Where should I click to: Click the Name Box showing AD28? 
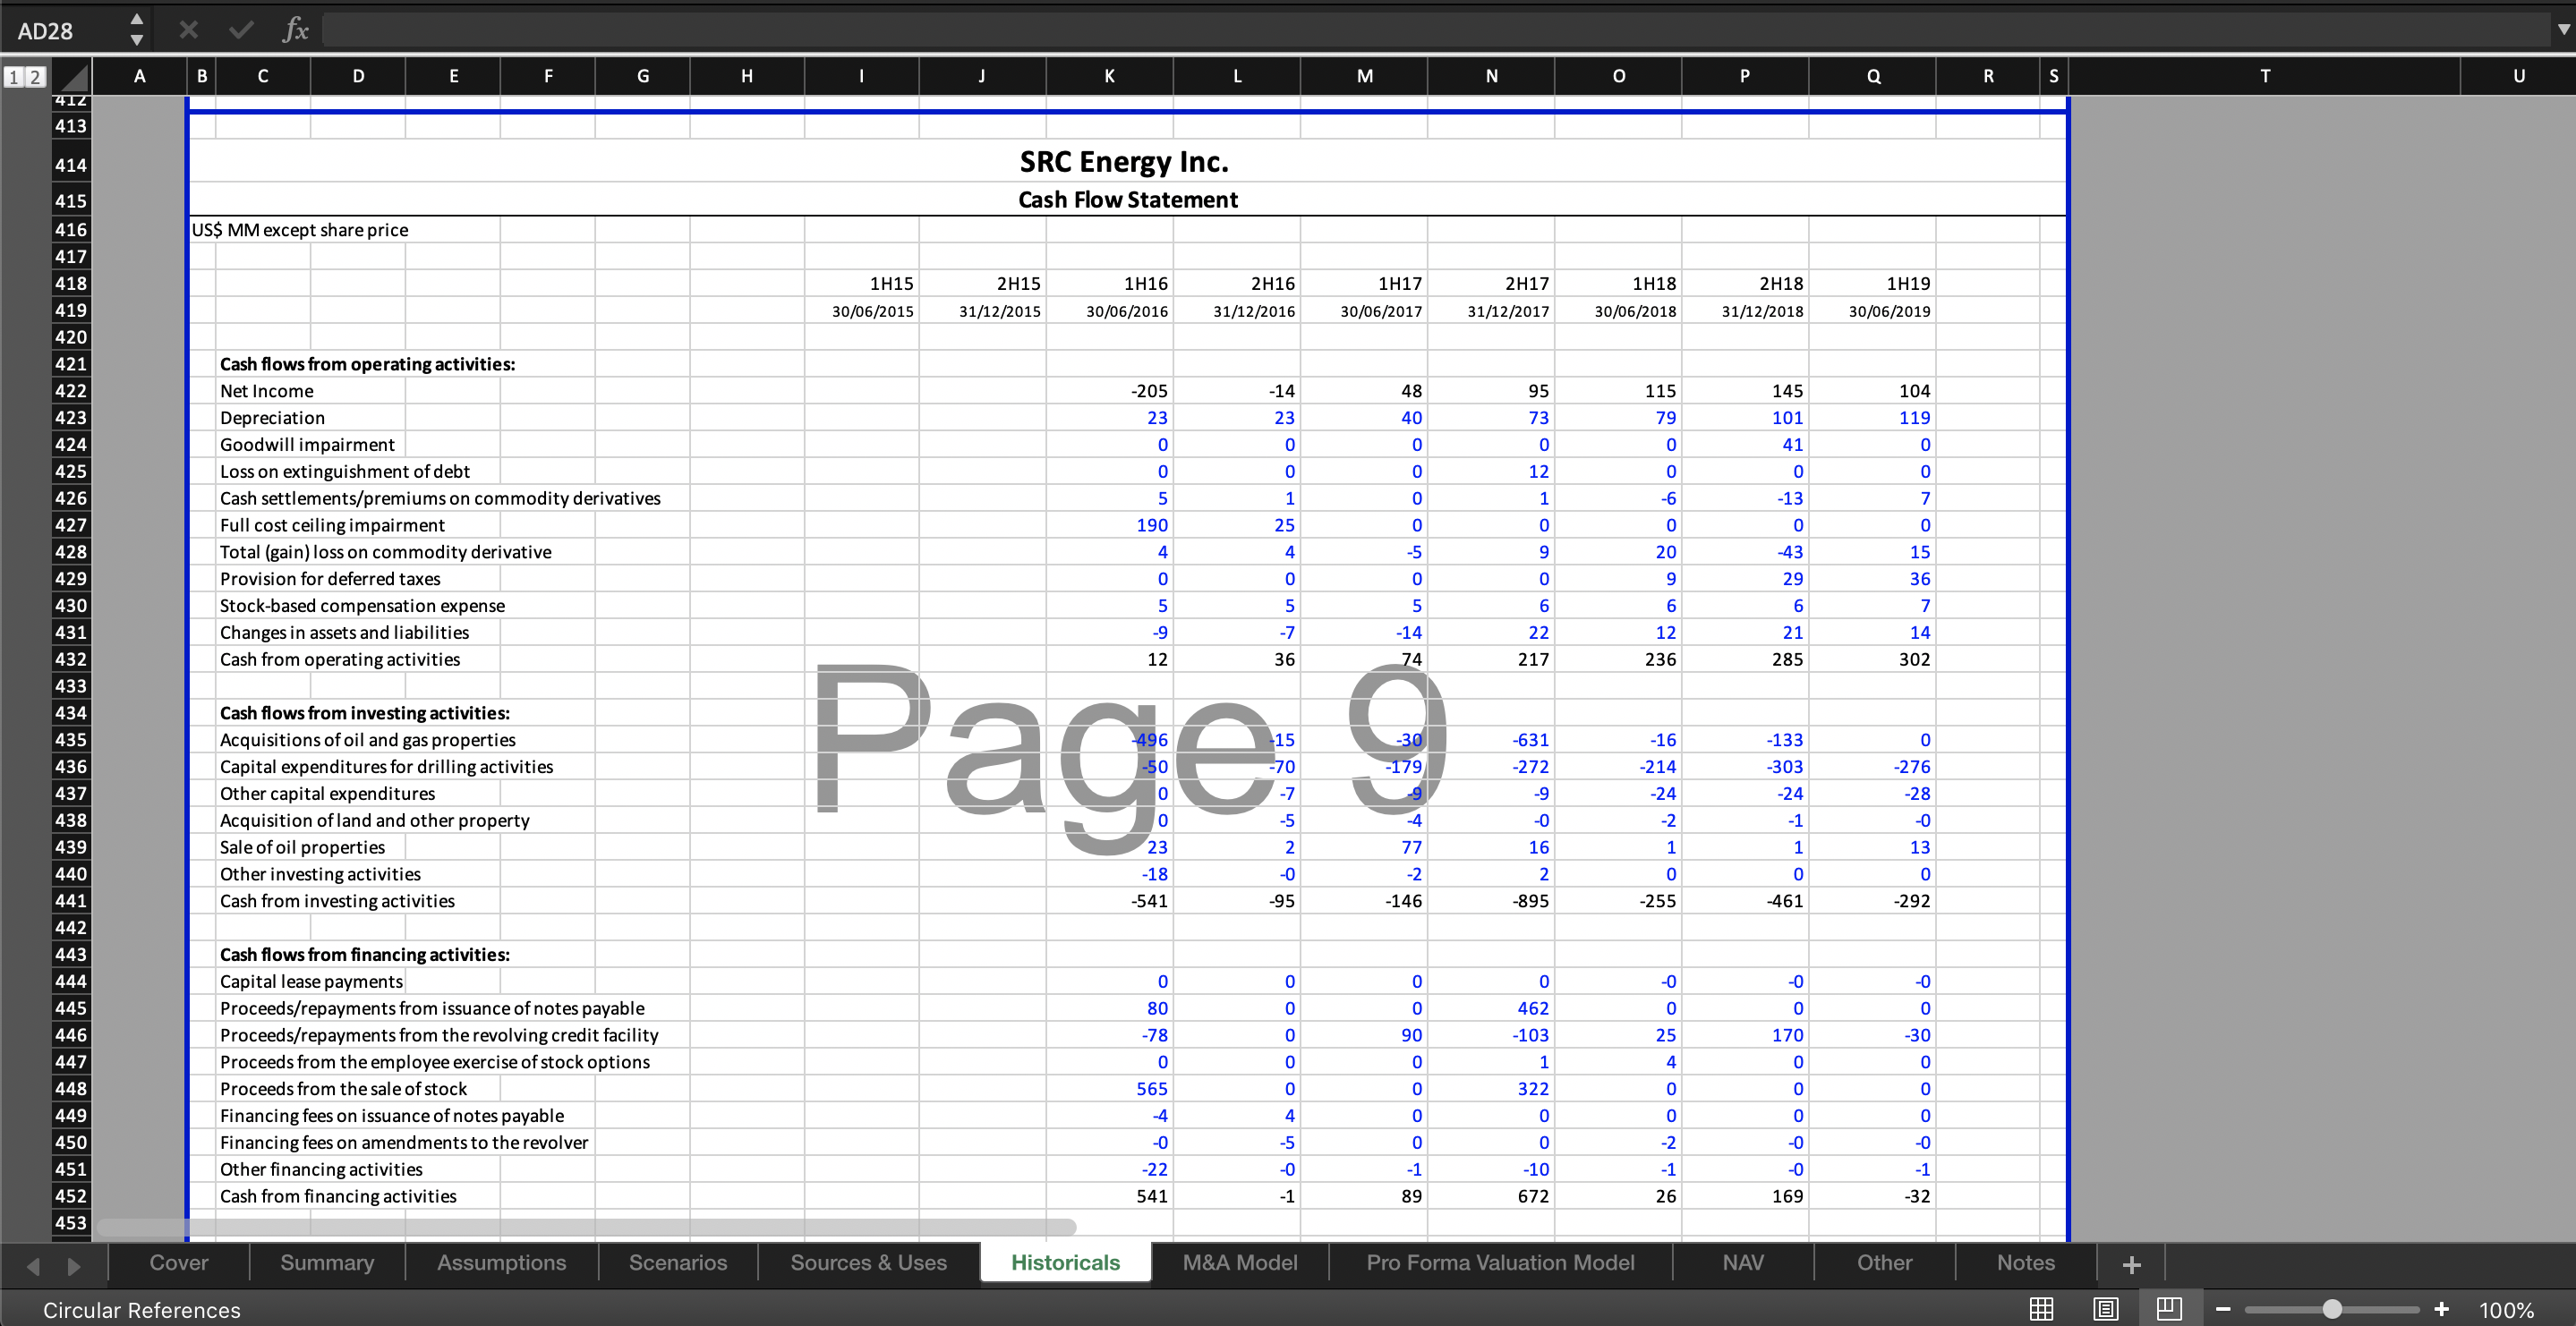[x=65, y=30]
